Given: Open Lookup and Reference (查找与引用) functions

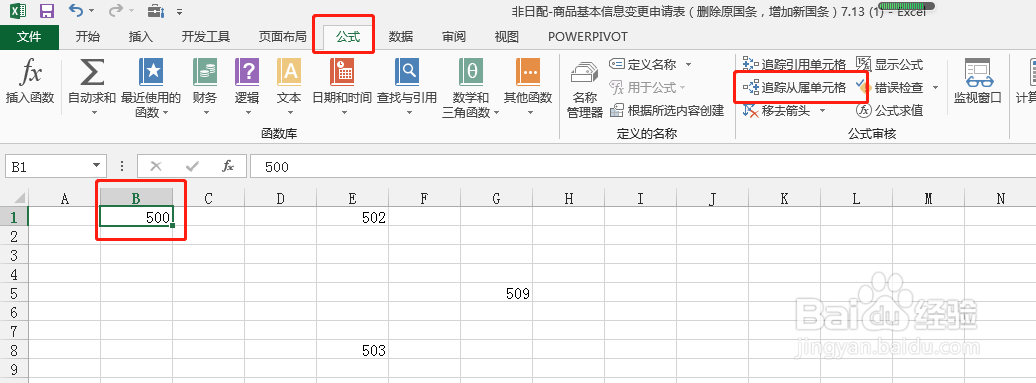Looking at the screenshot, I should click(406, 88).
